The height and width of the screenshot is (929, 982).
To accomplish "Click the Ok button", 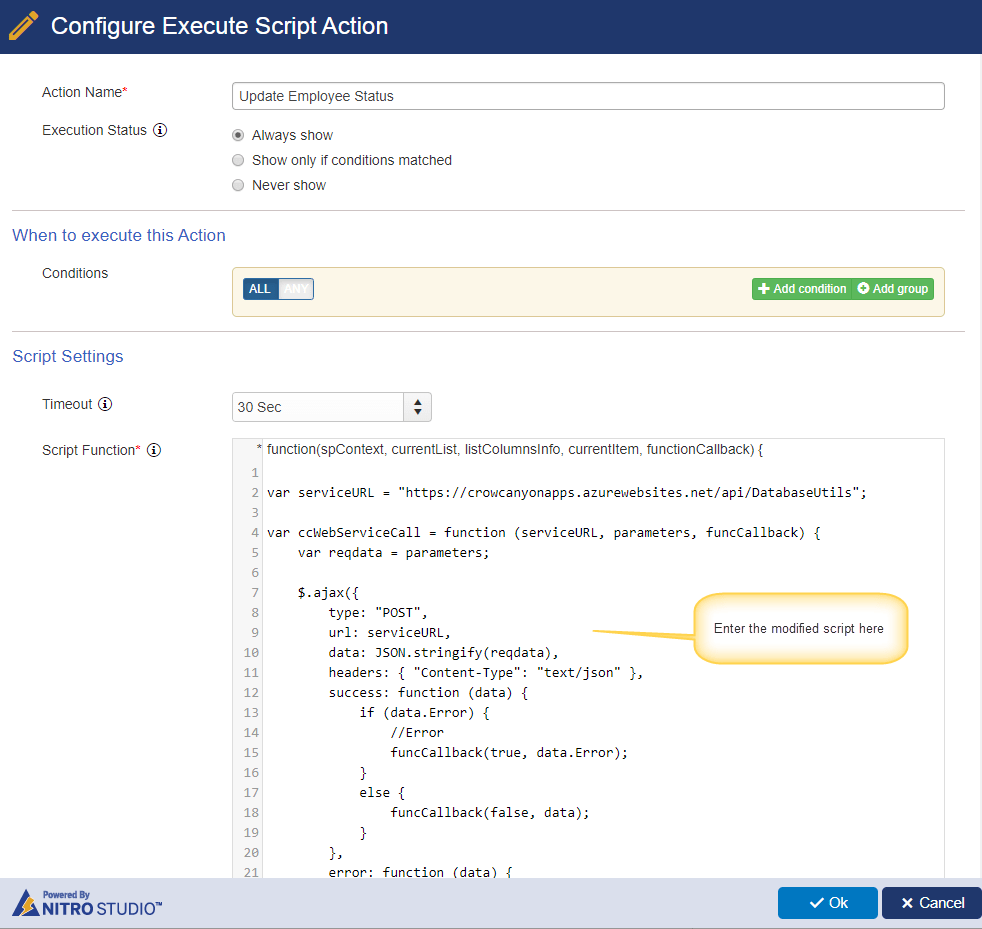I will coord(827,903).
